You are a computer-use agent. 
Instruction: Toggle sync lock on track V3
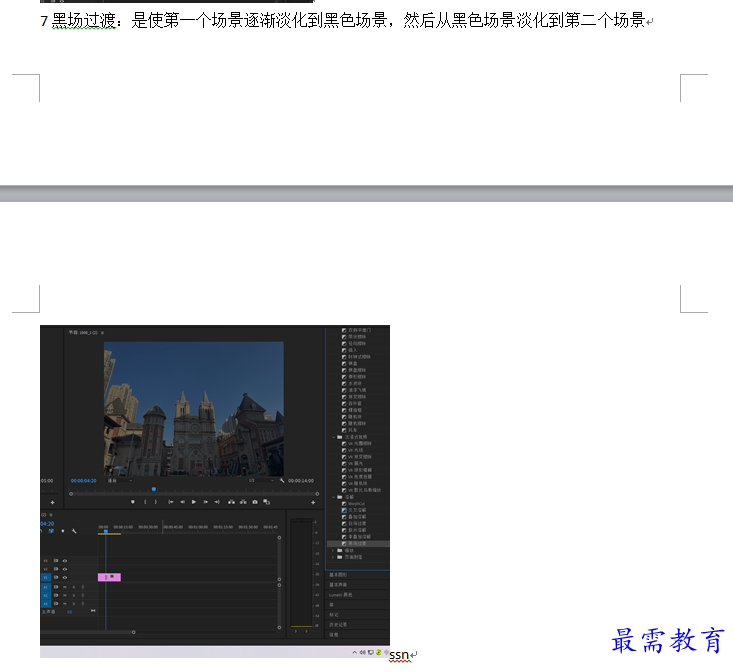[56, 561]
